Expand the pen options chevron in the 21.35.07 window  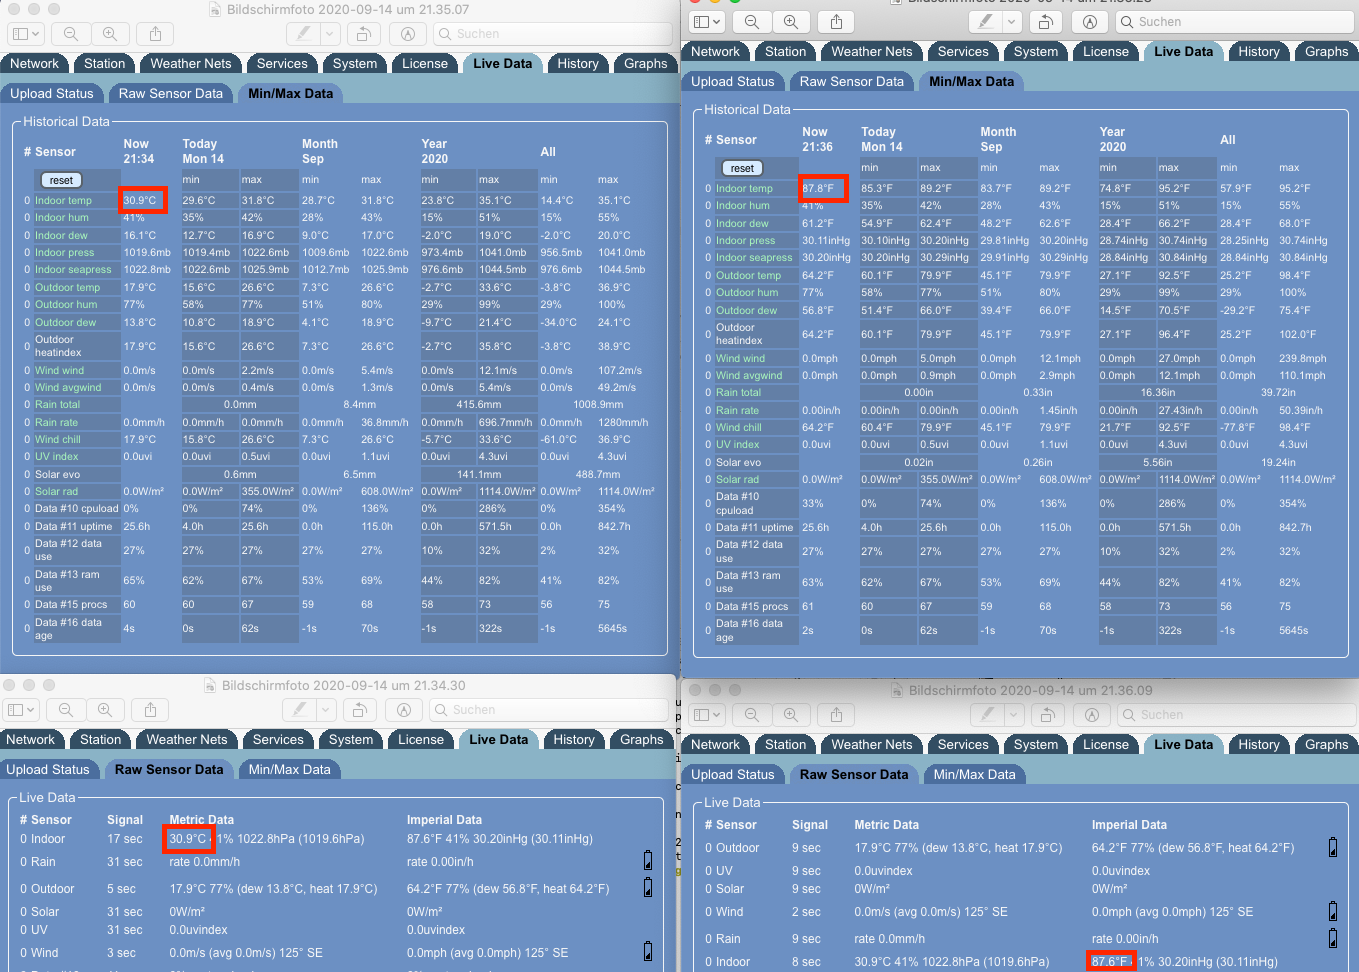tap(330, 33)
